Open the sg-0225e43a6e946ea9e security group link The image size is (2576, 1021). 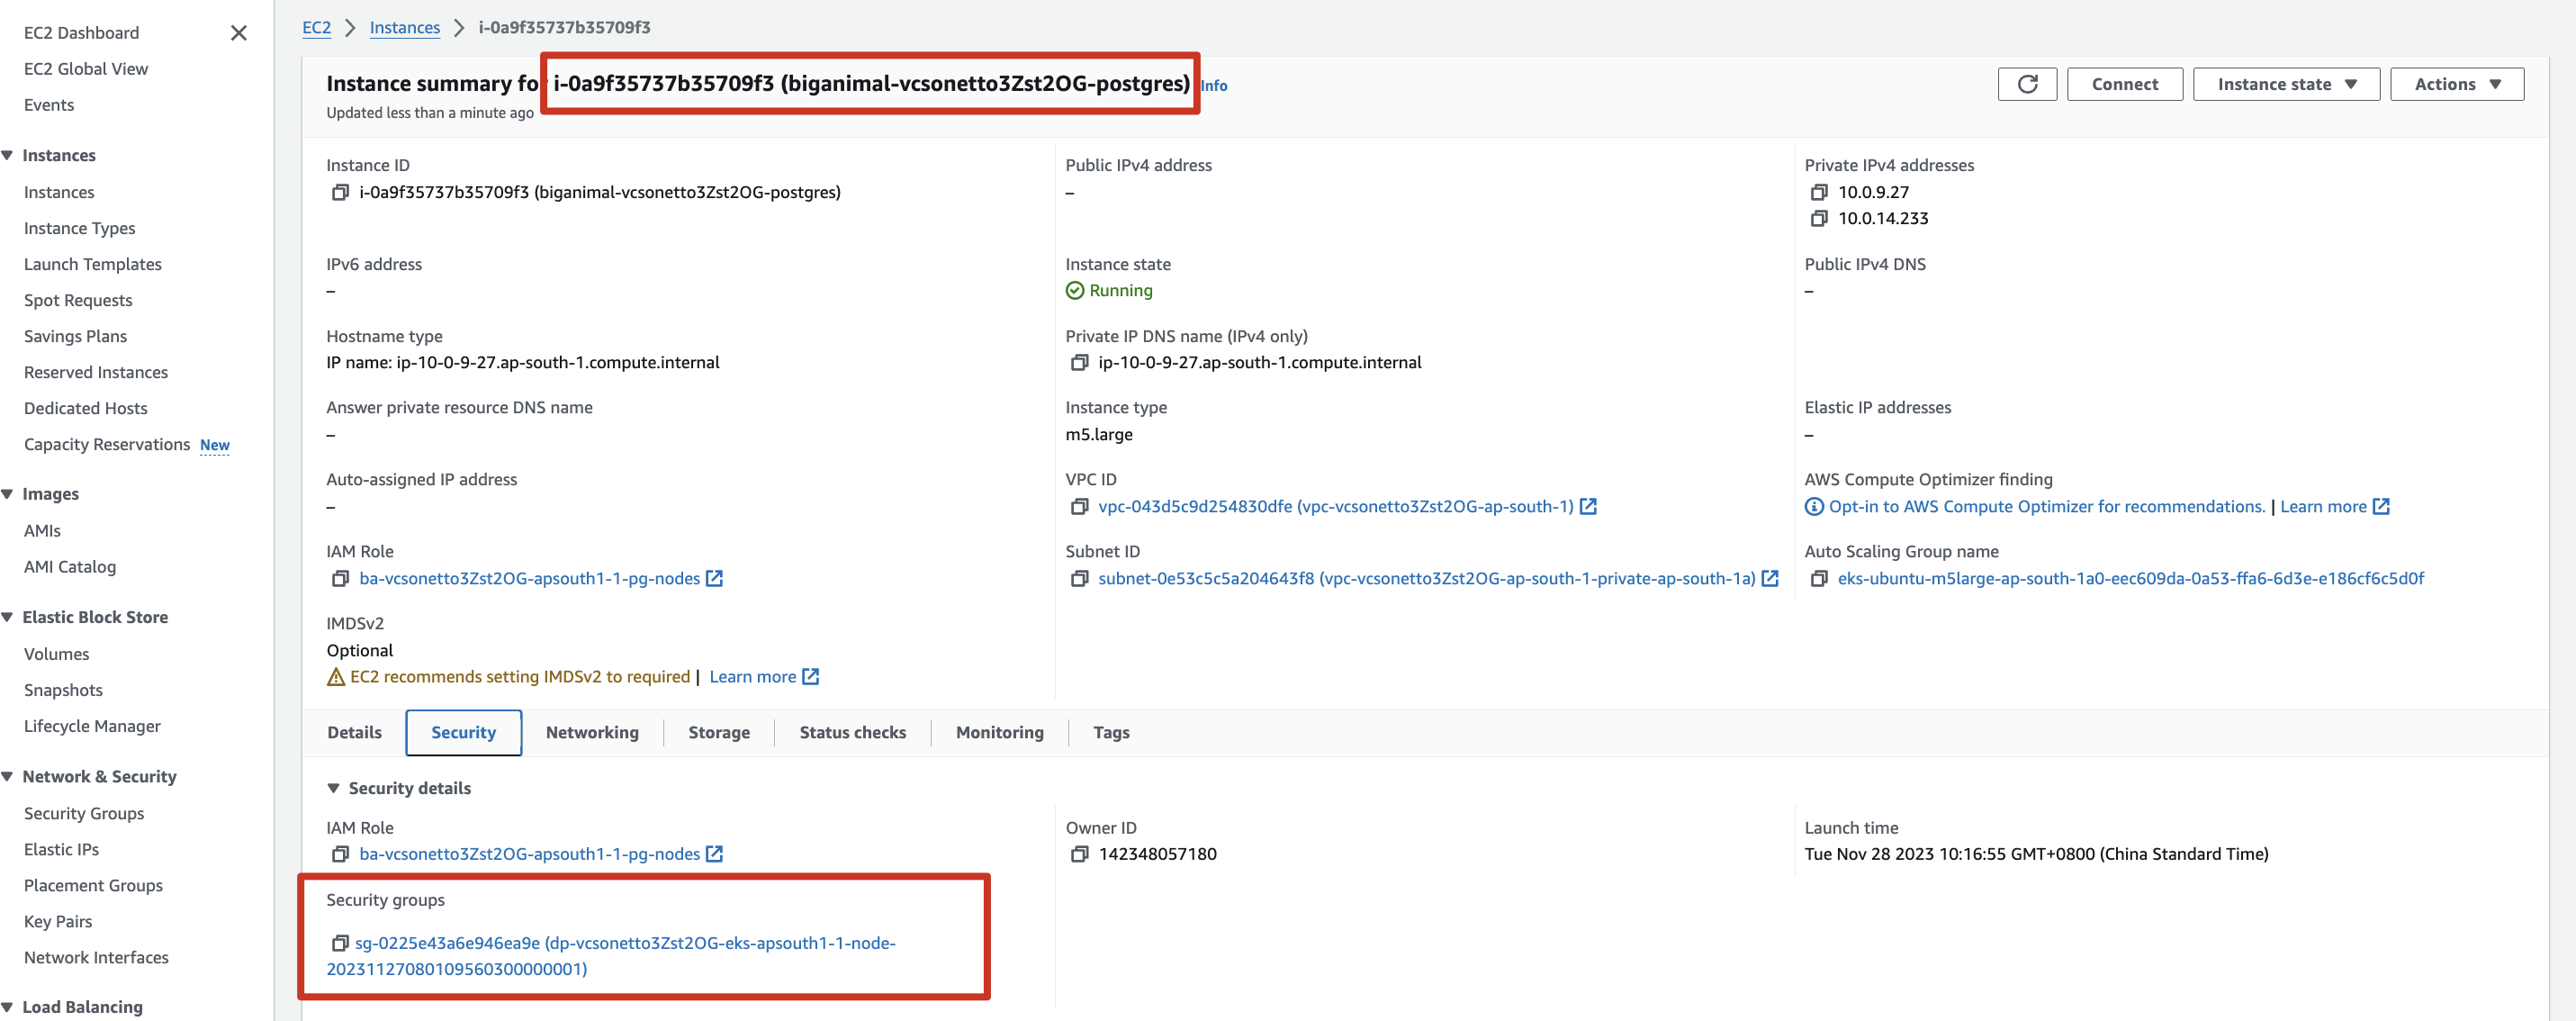611,956
